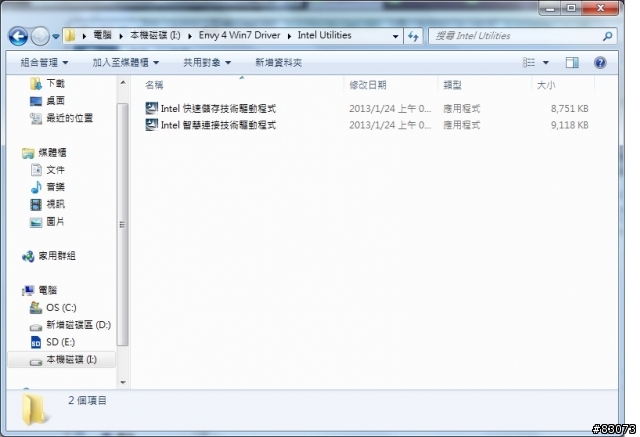Toggle the preview pane
Screen dimensions: 640x437
click(x=572, y=62)
